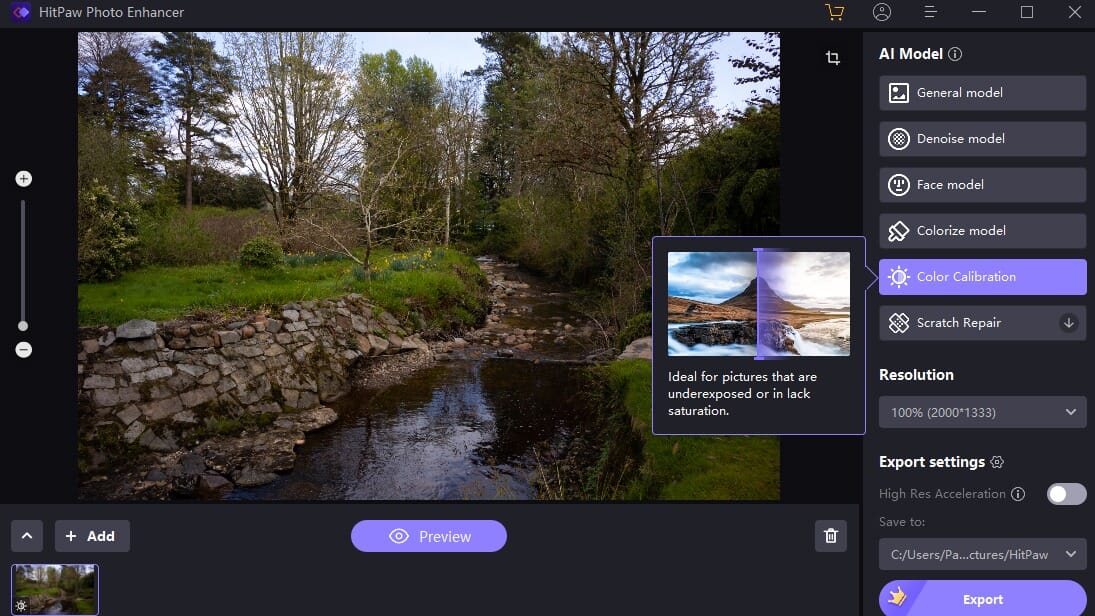Select the Denoise model
Viewport: 1095px width, 616px height.
[982, 138]
